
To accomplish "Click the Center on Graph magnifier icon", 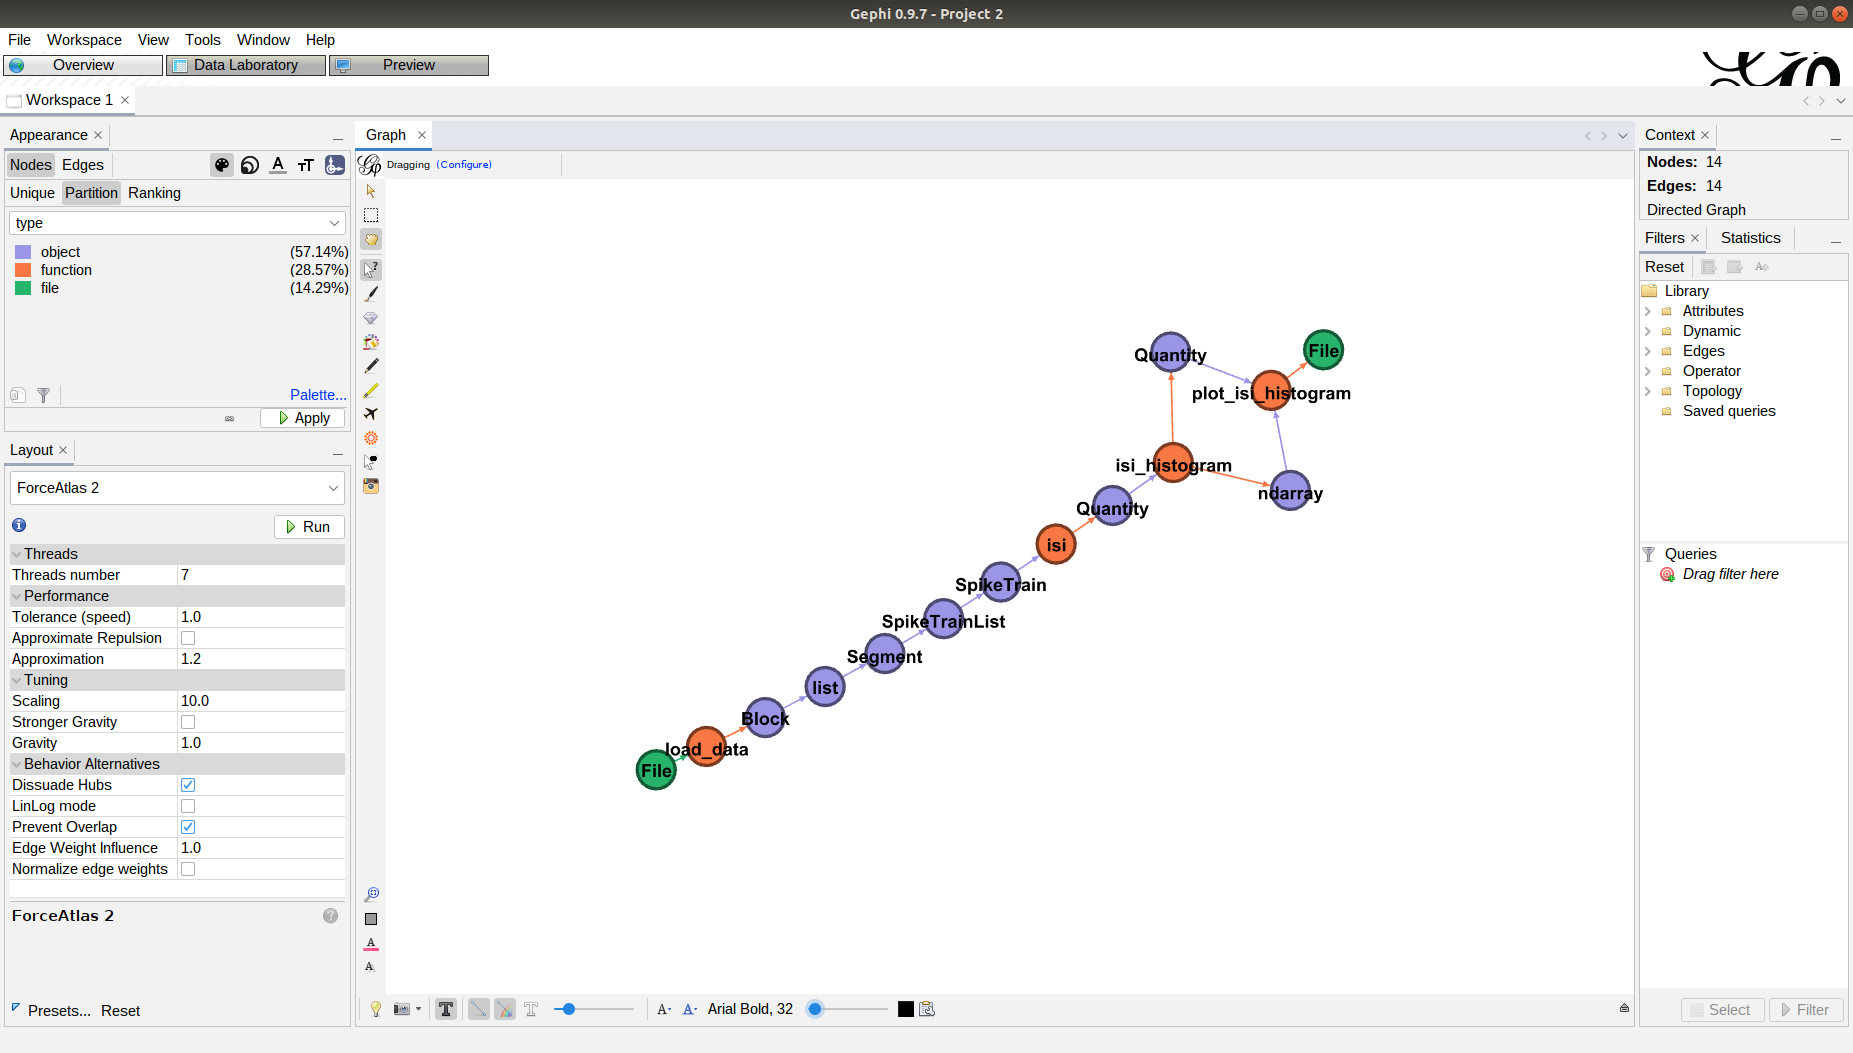I will tap(371, 894).
